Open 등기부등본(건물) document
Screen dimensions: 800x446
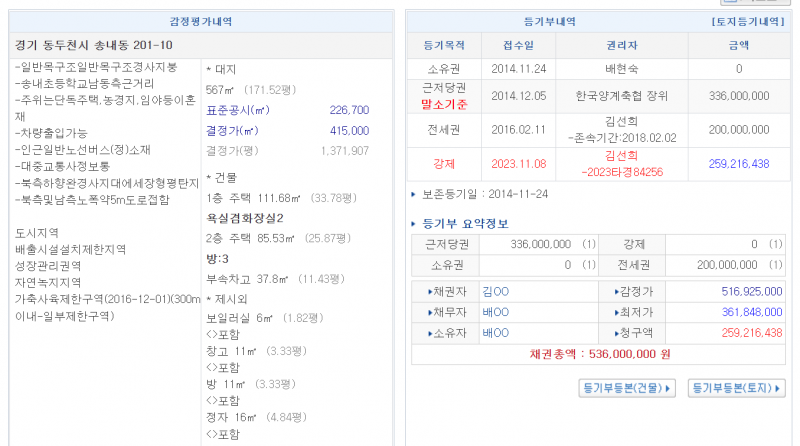click(627, 387)
